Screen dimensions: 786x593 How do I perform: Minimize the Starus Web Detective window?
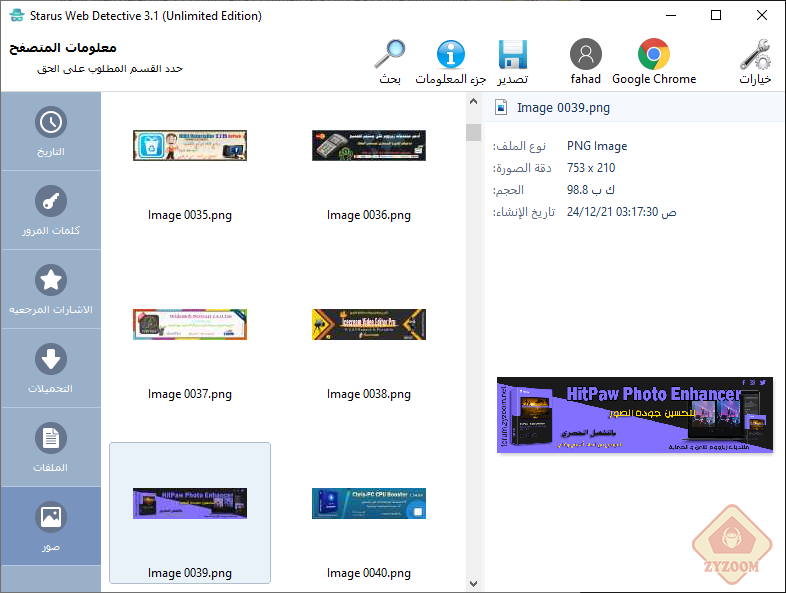671,16
